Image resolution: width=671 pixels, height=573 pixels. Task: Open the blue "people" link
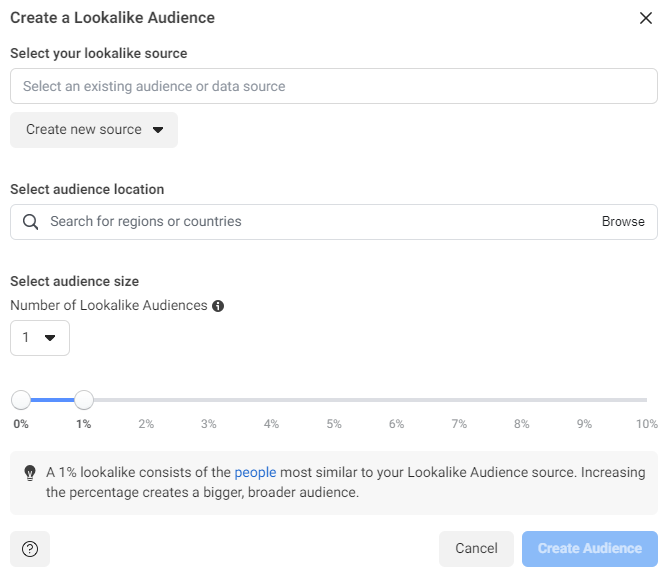click(x=255, y=472)
